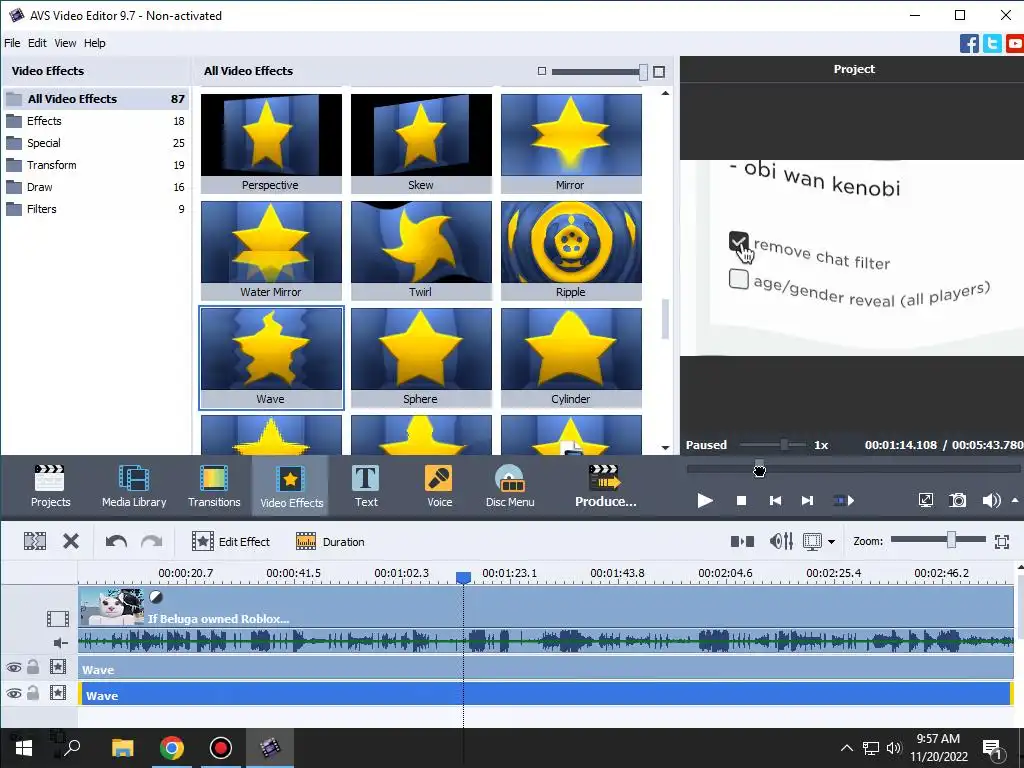Click the Produce button

coord(605,486)
